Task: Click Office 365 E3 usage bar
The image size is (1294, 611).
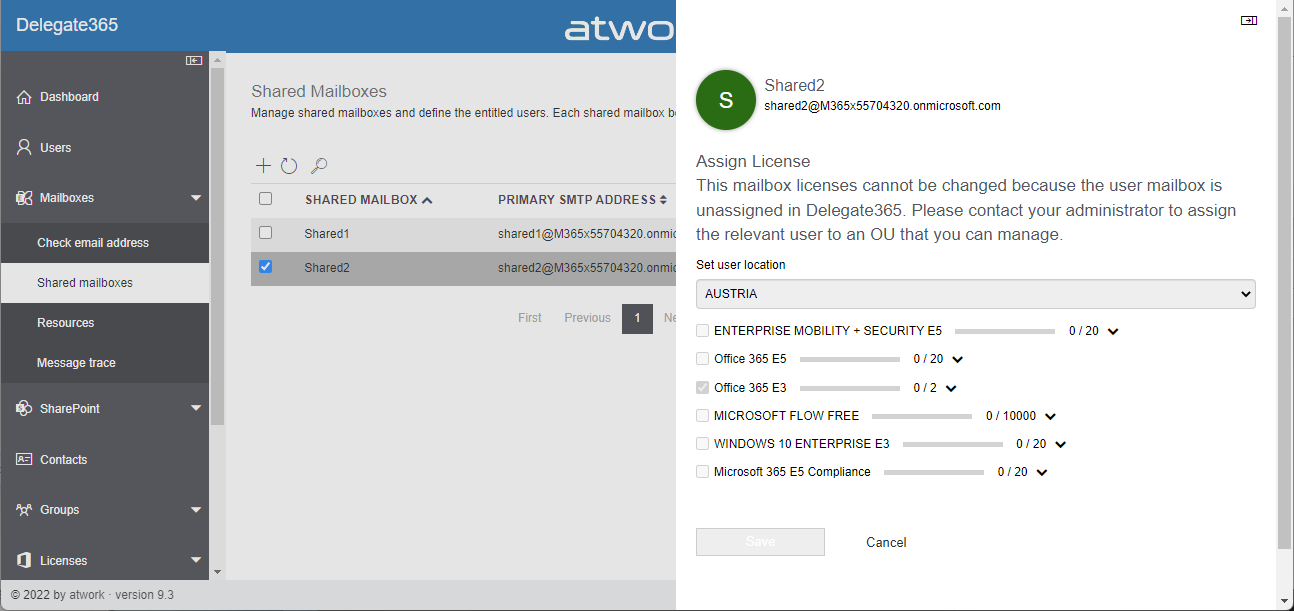Action: point(850,387)
